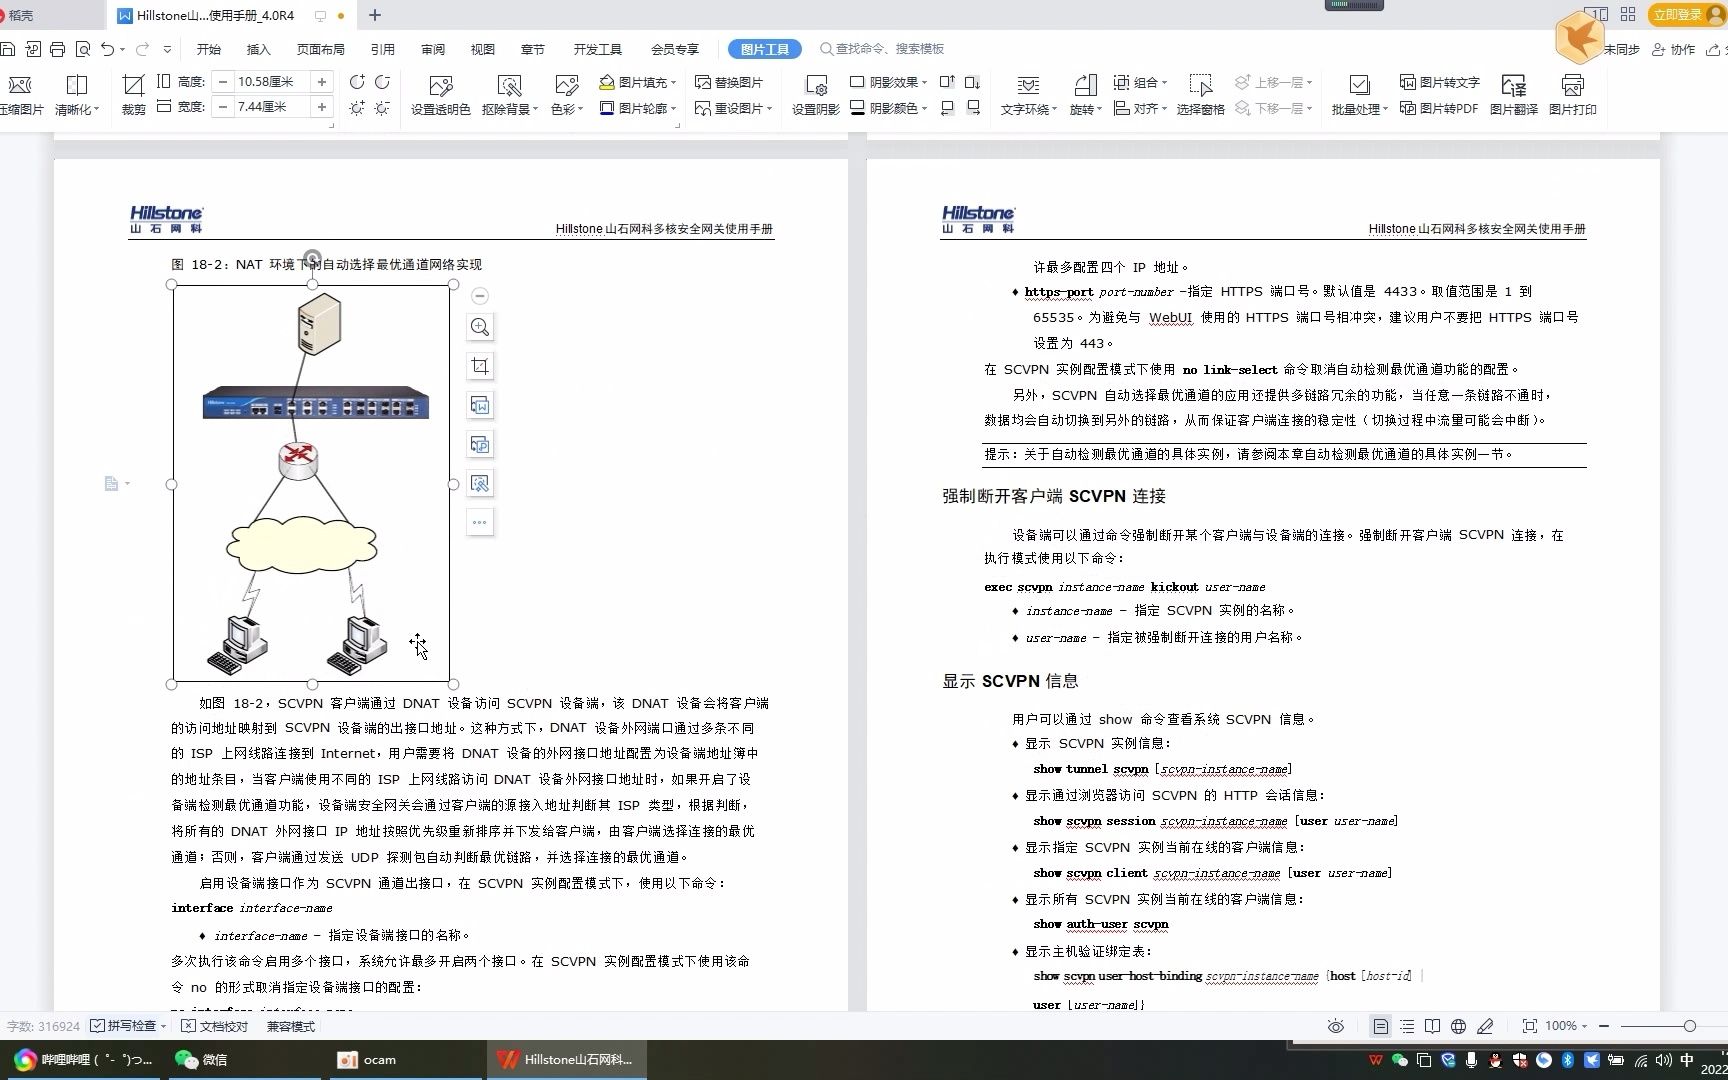Click the zoom slider handle
Image resolution: width=1728 pixels, height=1080 pixels.
click(1689, 1026)
